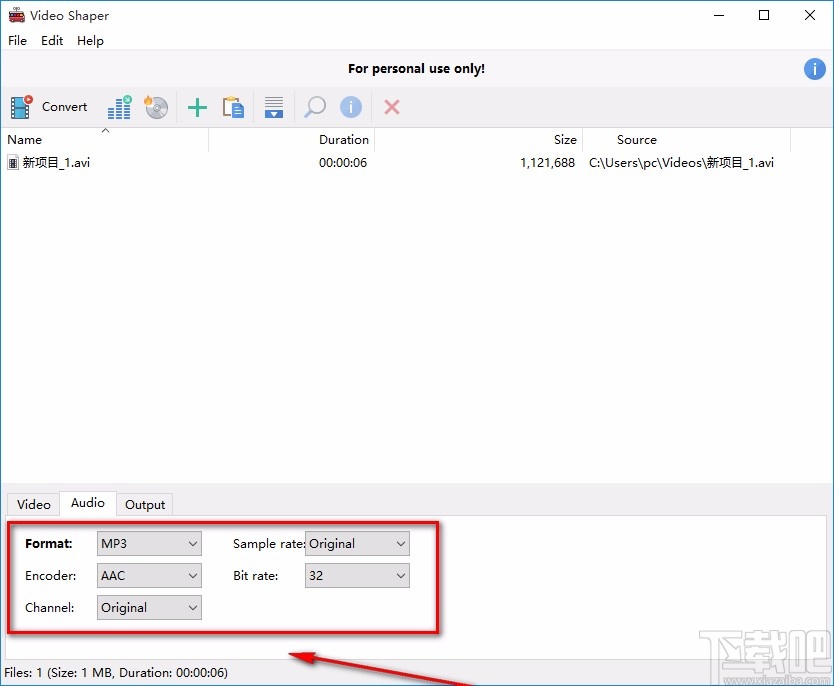Click the Convert button label
This screenshot has height=686, width=834.
coord(64,107)
